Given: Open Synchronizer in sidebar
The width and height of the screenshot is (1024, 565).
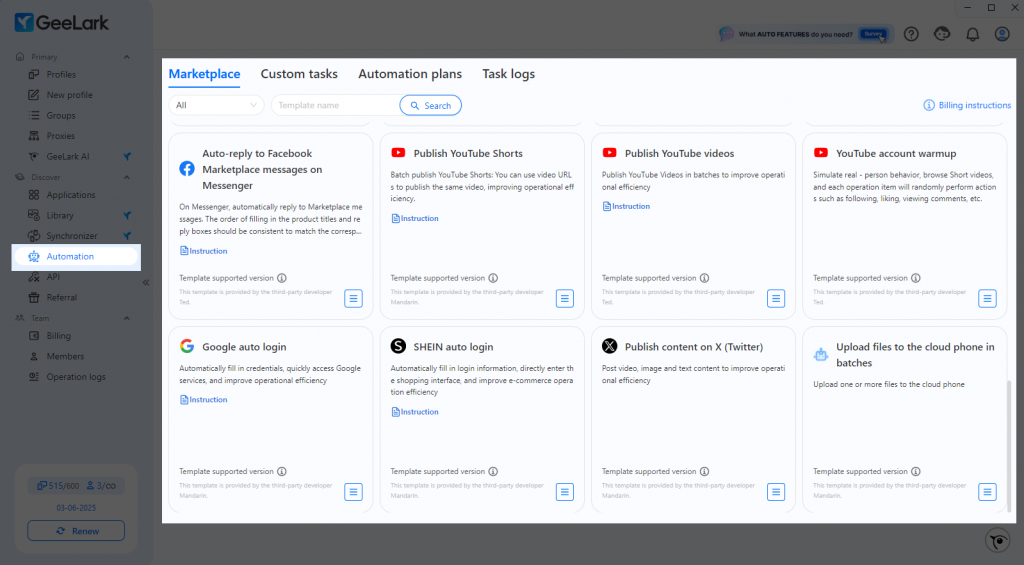Looking at the screenshot, I should pos(72,236).
